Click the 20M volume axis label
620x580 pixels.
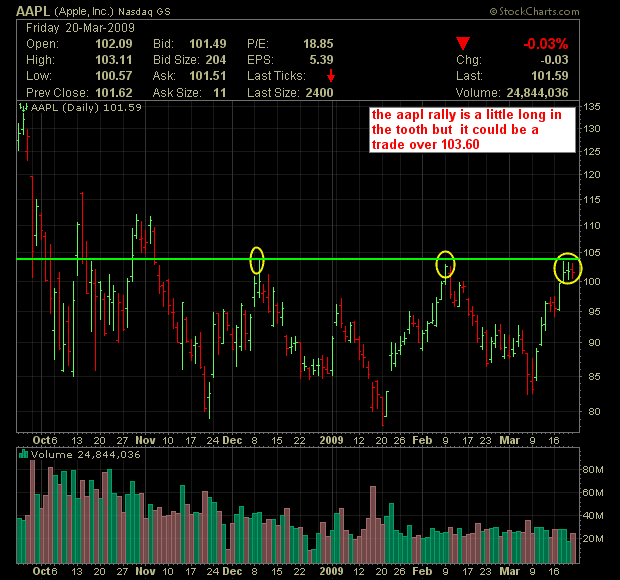tap(593, 538)
